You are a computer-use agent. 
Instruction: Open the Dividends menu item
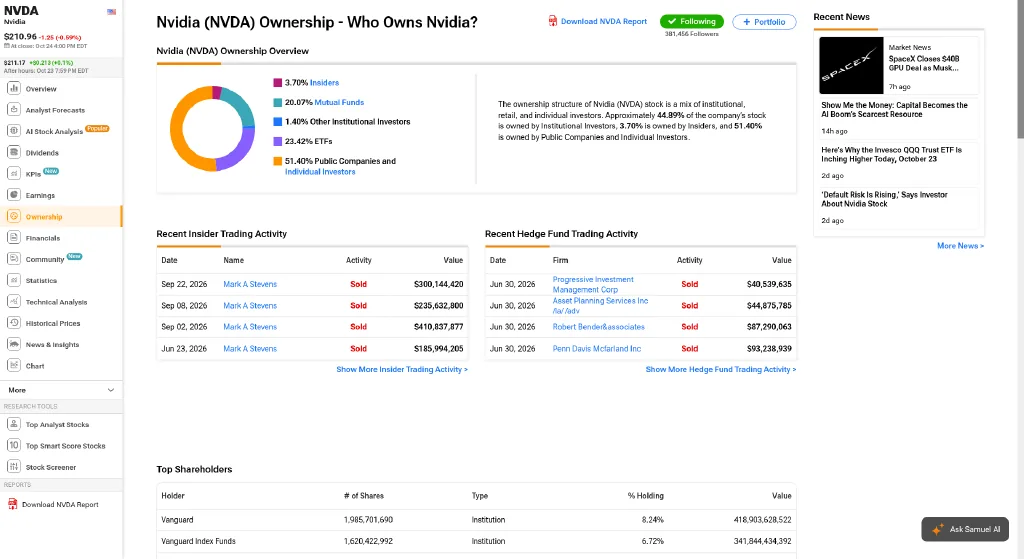42,153
